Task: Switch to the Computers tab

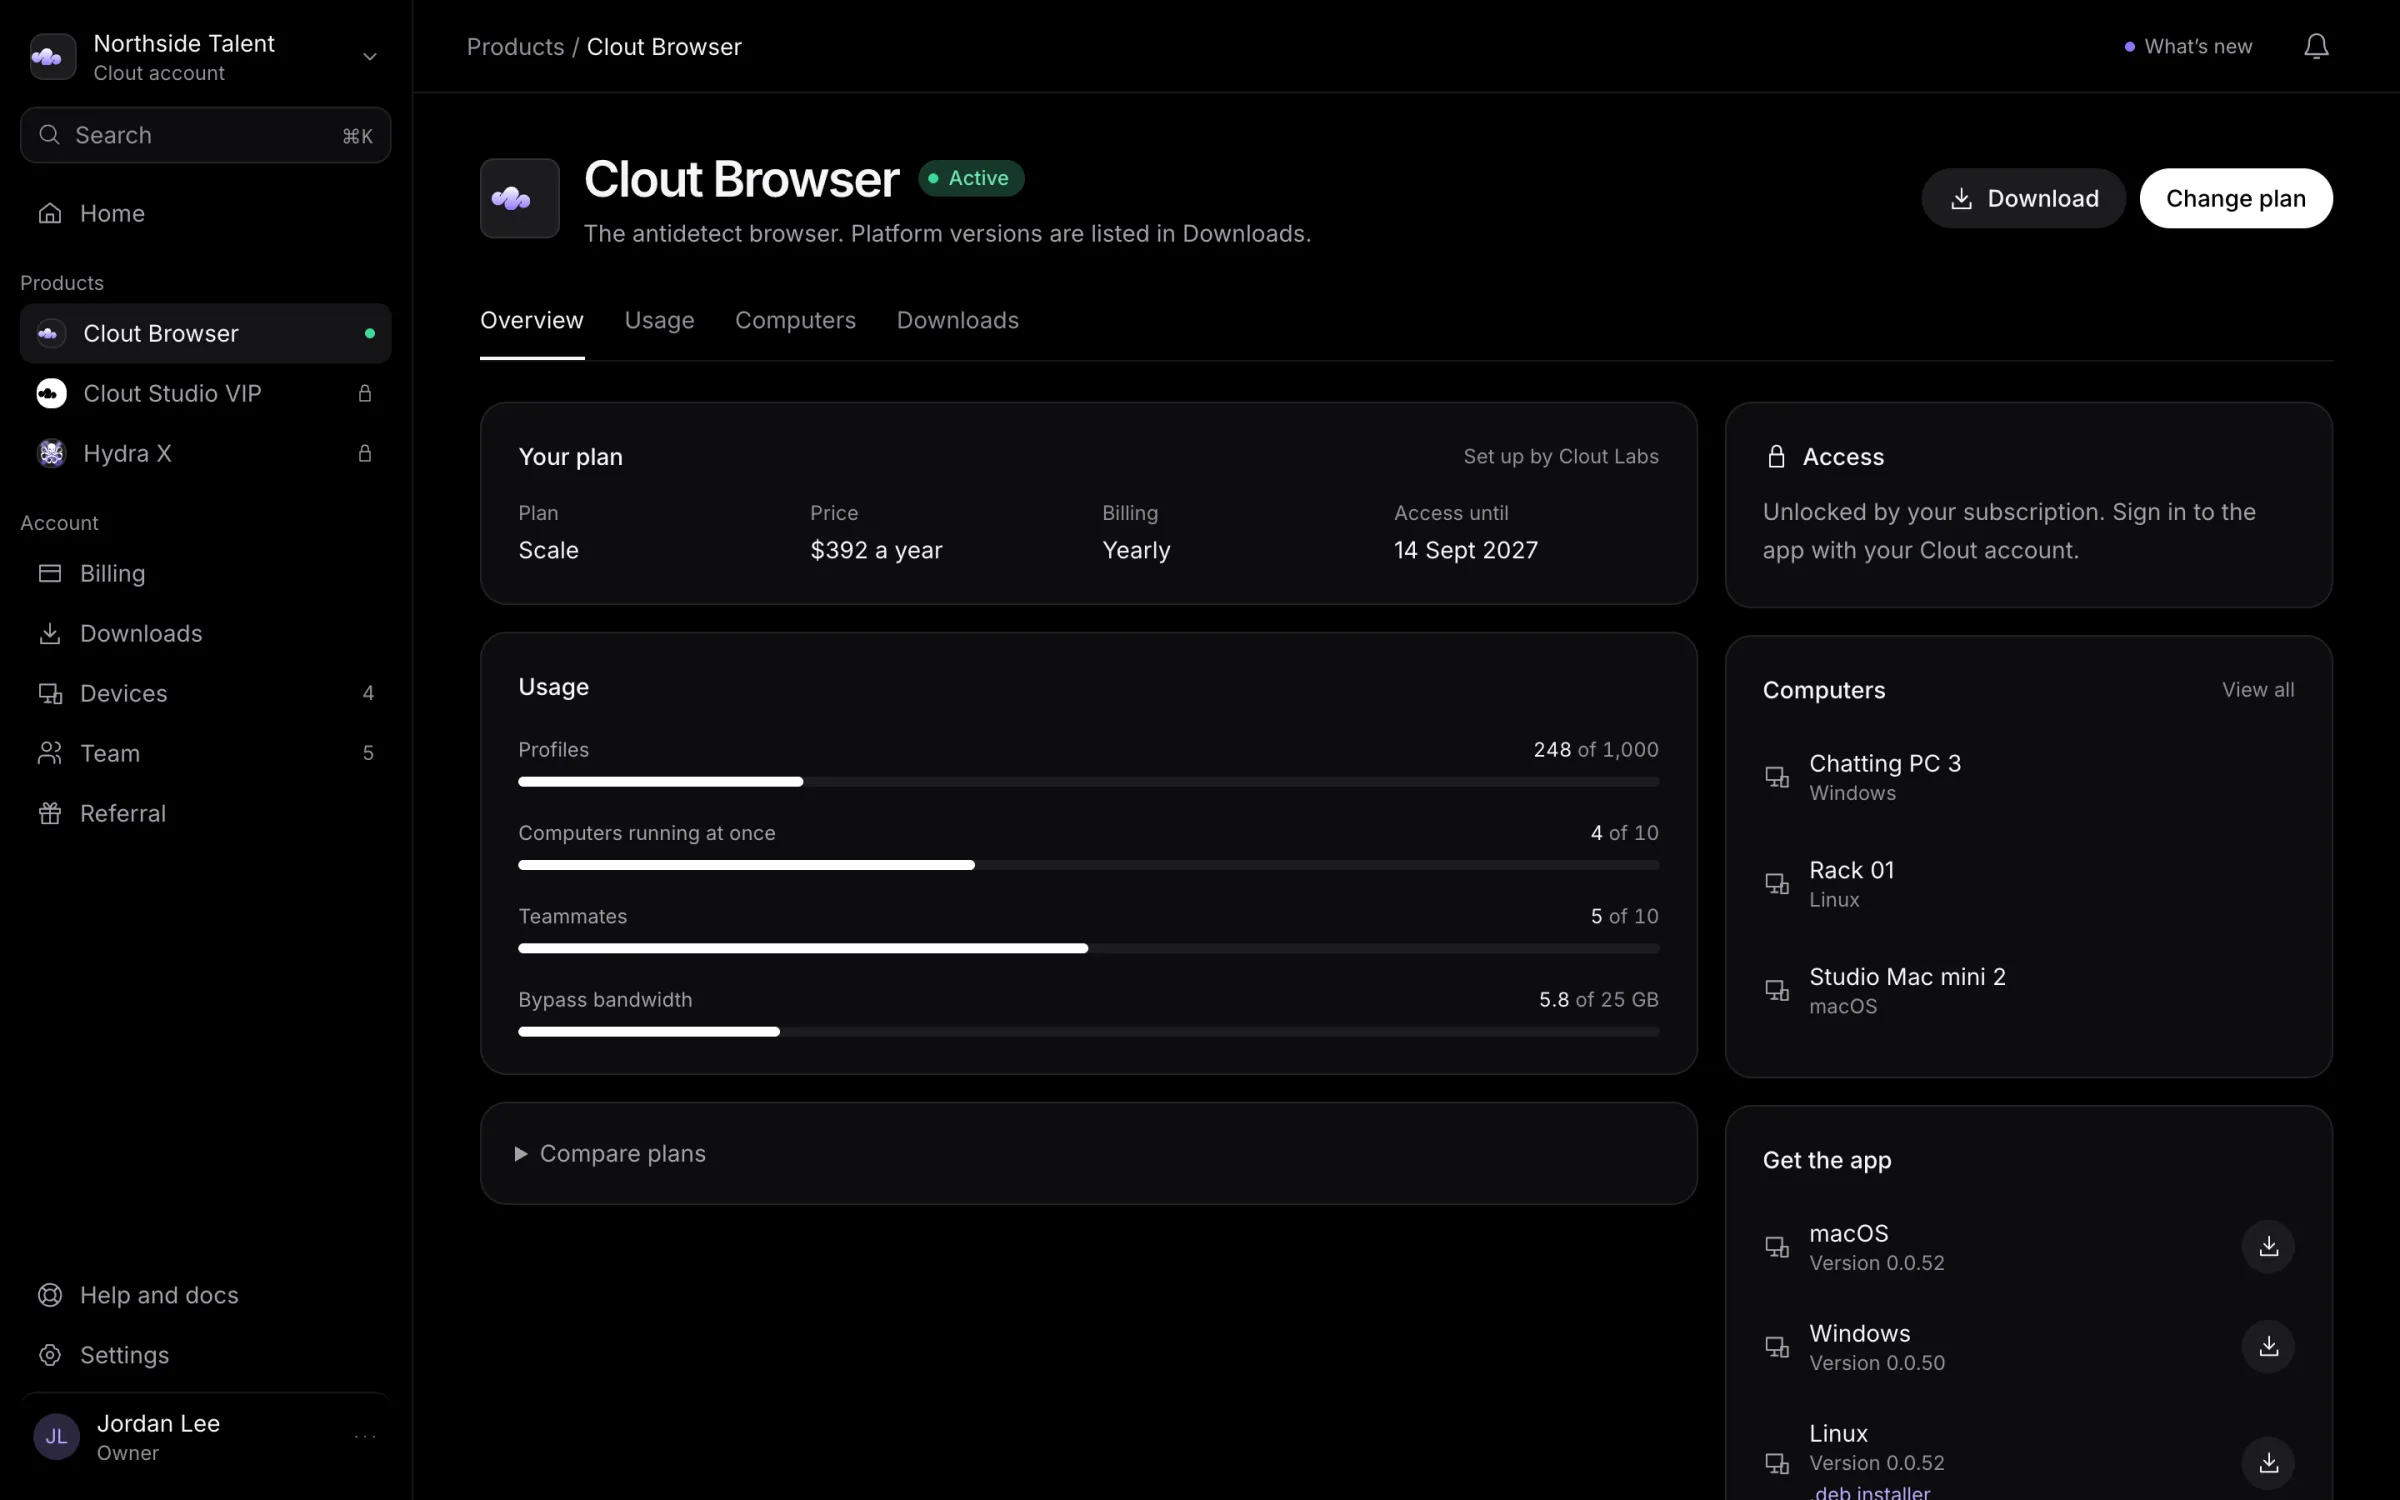Action: (x=795, y=320)
